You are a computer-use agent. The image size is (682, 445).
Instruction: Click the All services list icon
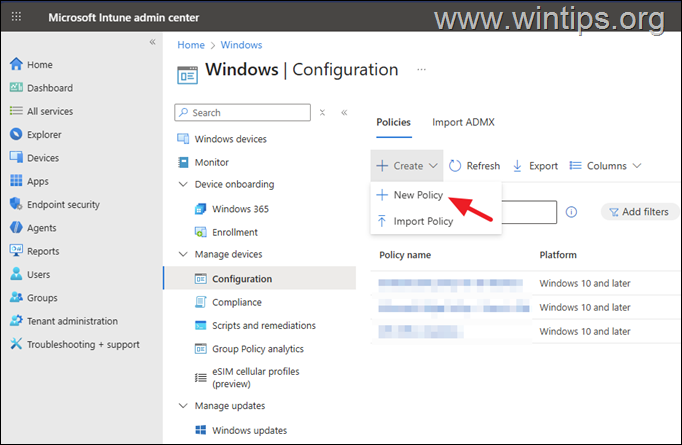pos(16,111)
